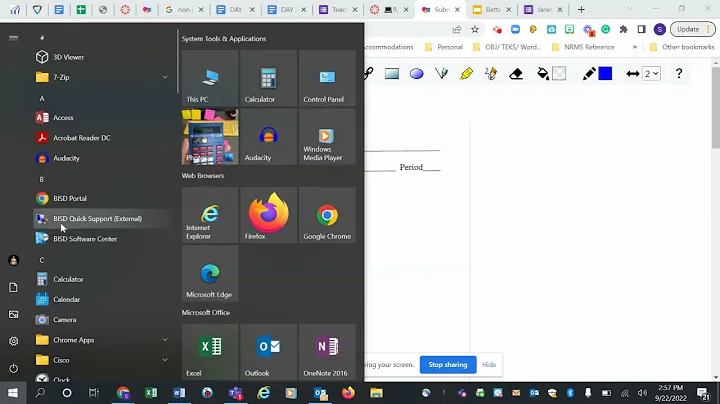
Task: Open the NRMS Reference bookmarks folder
Action: click(583, 47)
